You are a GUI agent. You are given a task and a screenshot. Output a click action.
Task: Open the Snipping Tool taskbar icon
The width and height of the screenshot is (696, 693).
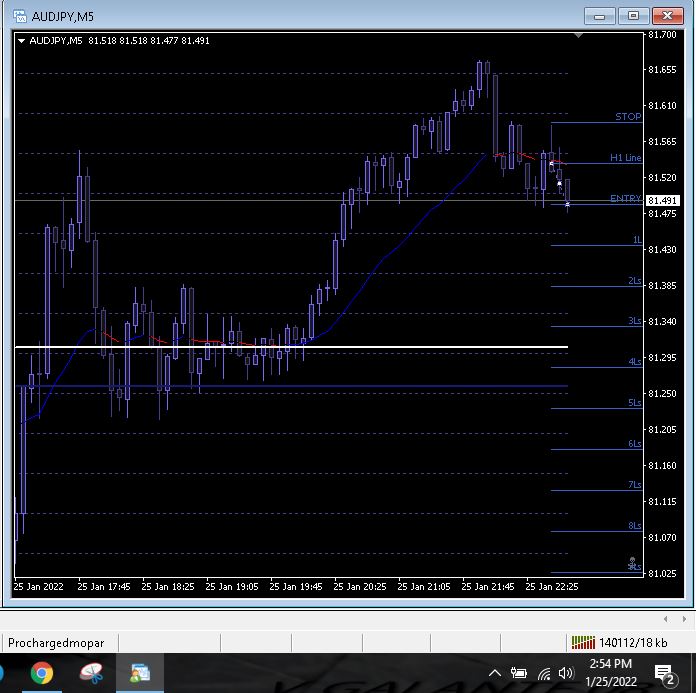tap(91, 673)
